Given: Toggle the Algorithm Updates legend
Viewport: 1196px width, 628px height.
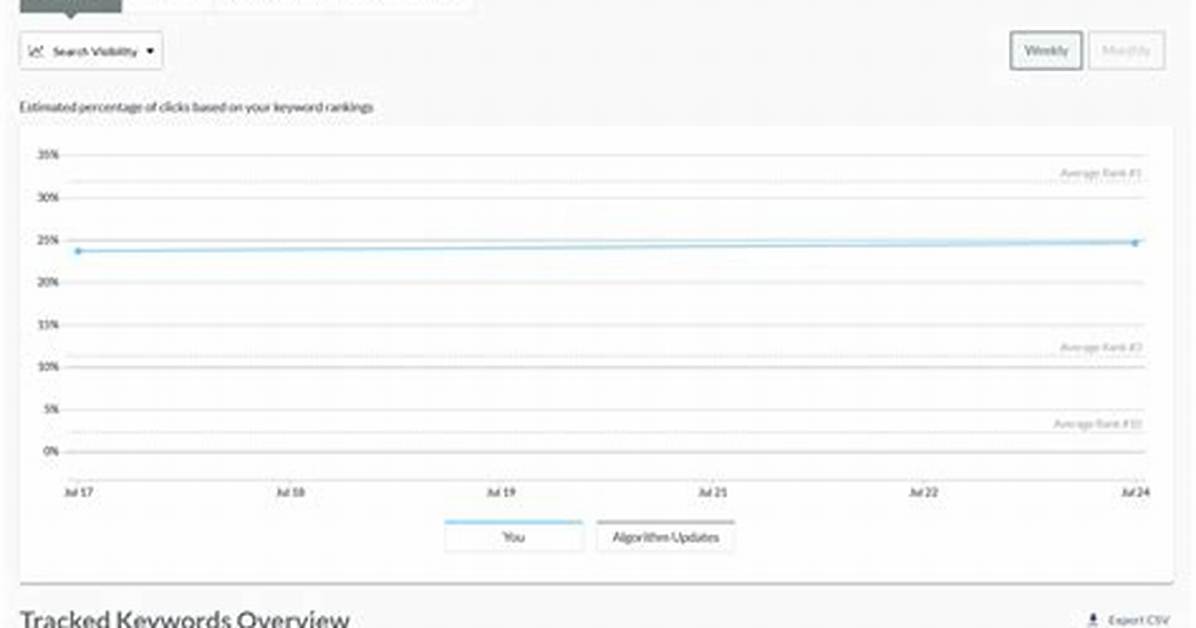Looking at the screenshot, I should [x=665, y=536].
